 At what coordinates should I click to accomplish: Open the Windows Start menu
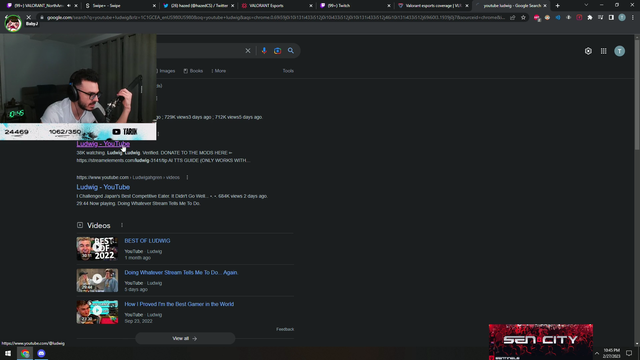coord(8,353)
